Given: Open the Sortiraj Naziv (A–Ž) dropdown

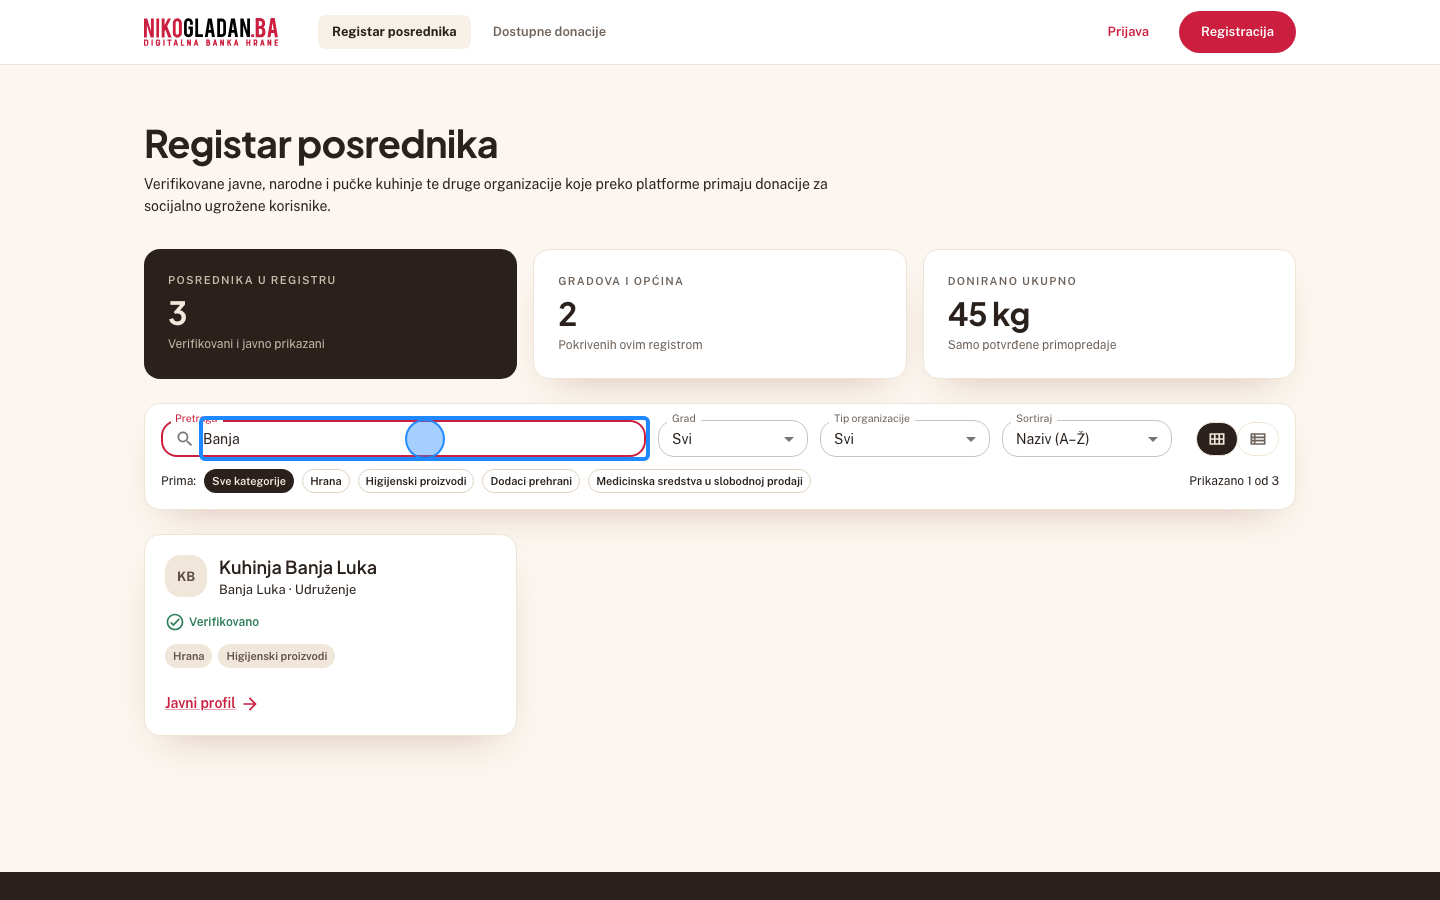Looking at the screenshot, I should tap(1087, 439).
